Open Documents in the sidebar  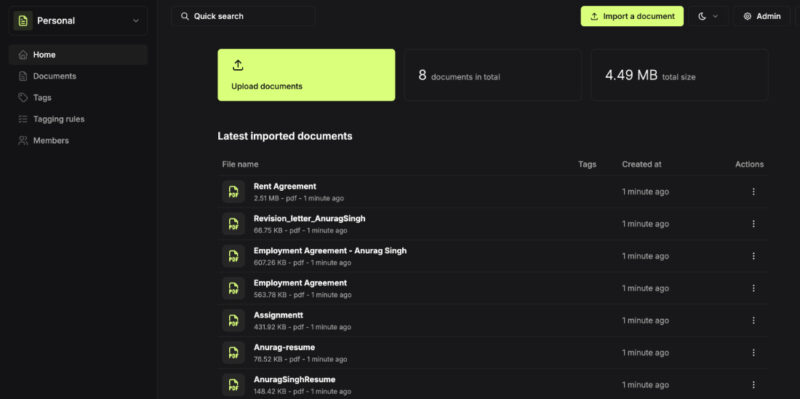tap(78, 76)
